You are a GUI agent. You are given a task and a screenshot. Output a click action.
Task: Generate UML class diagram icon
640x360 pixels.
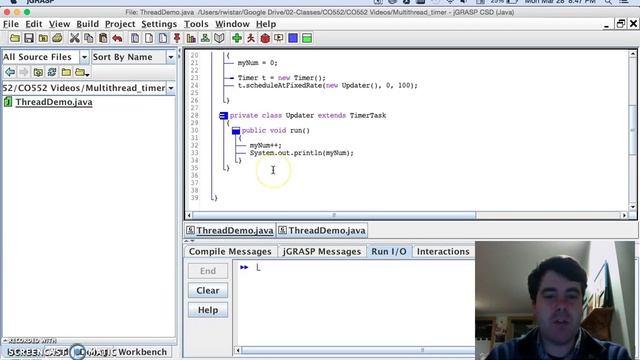point(205,38)
